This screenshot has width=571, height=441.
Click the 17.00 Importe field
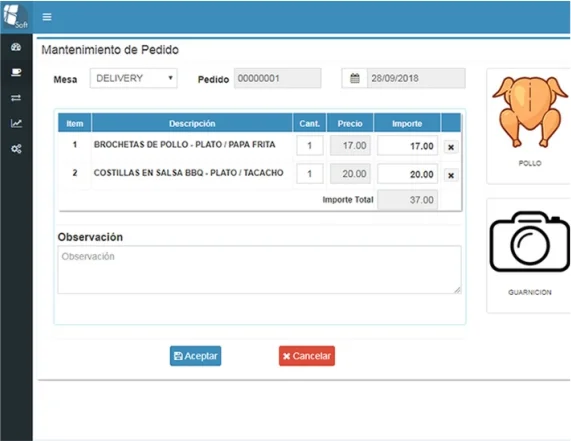point(407,146)
